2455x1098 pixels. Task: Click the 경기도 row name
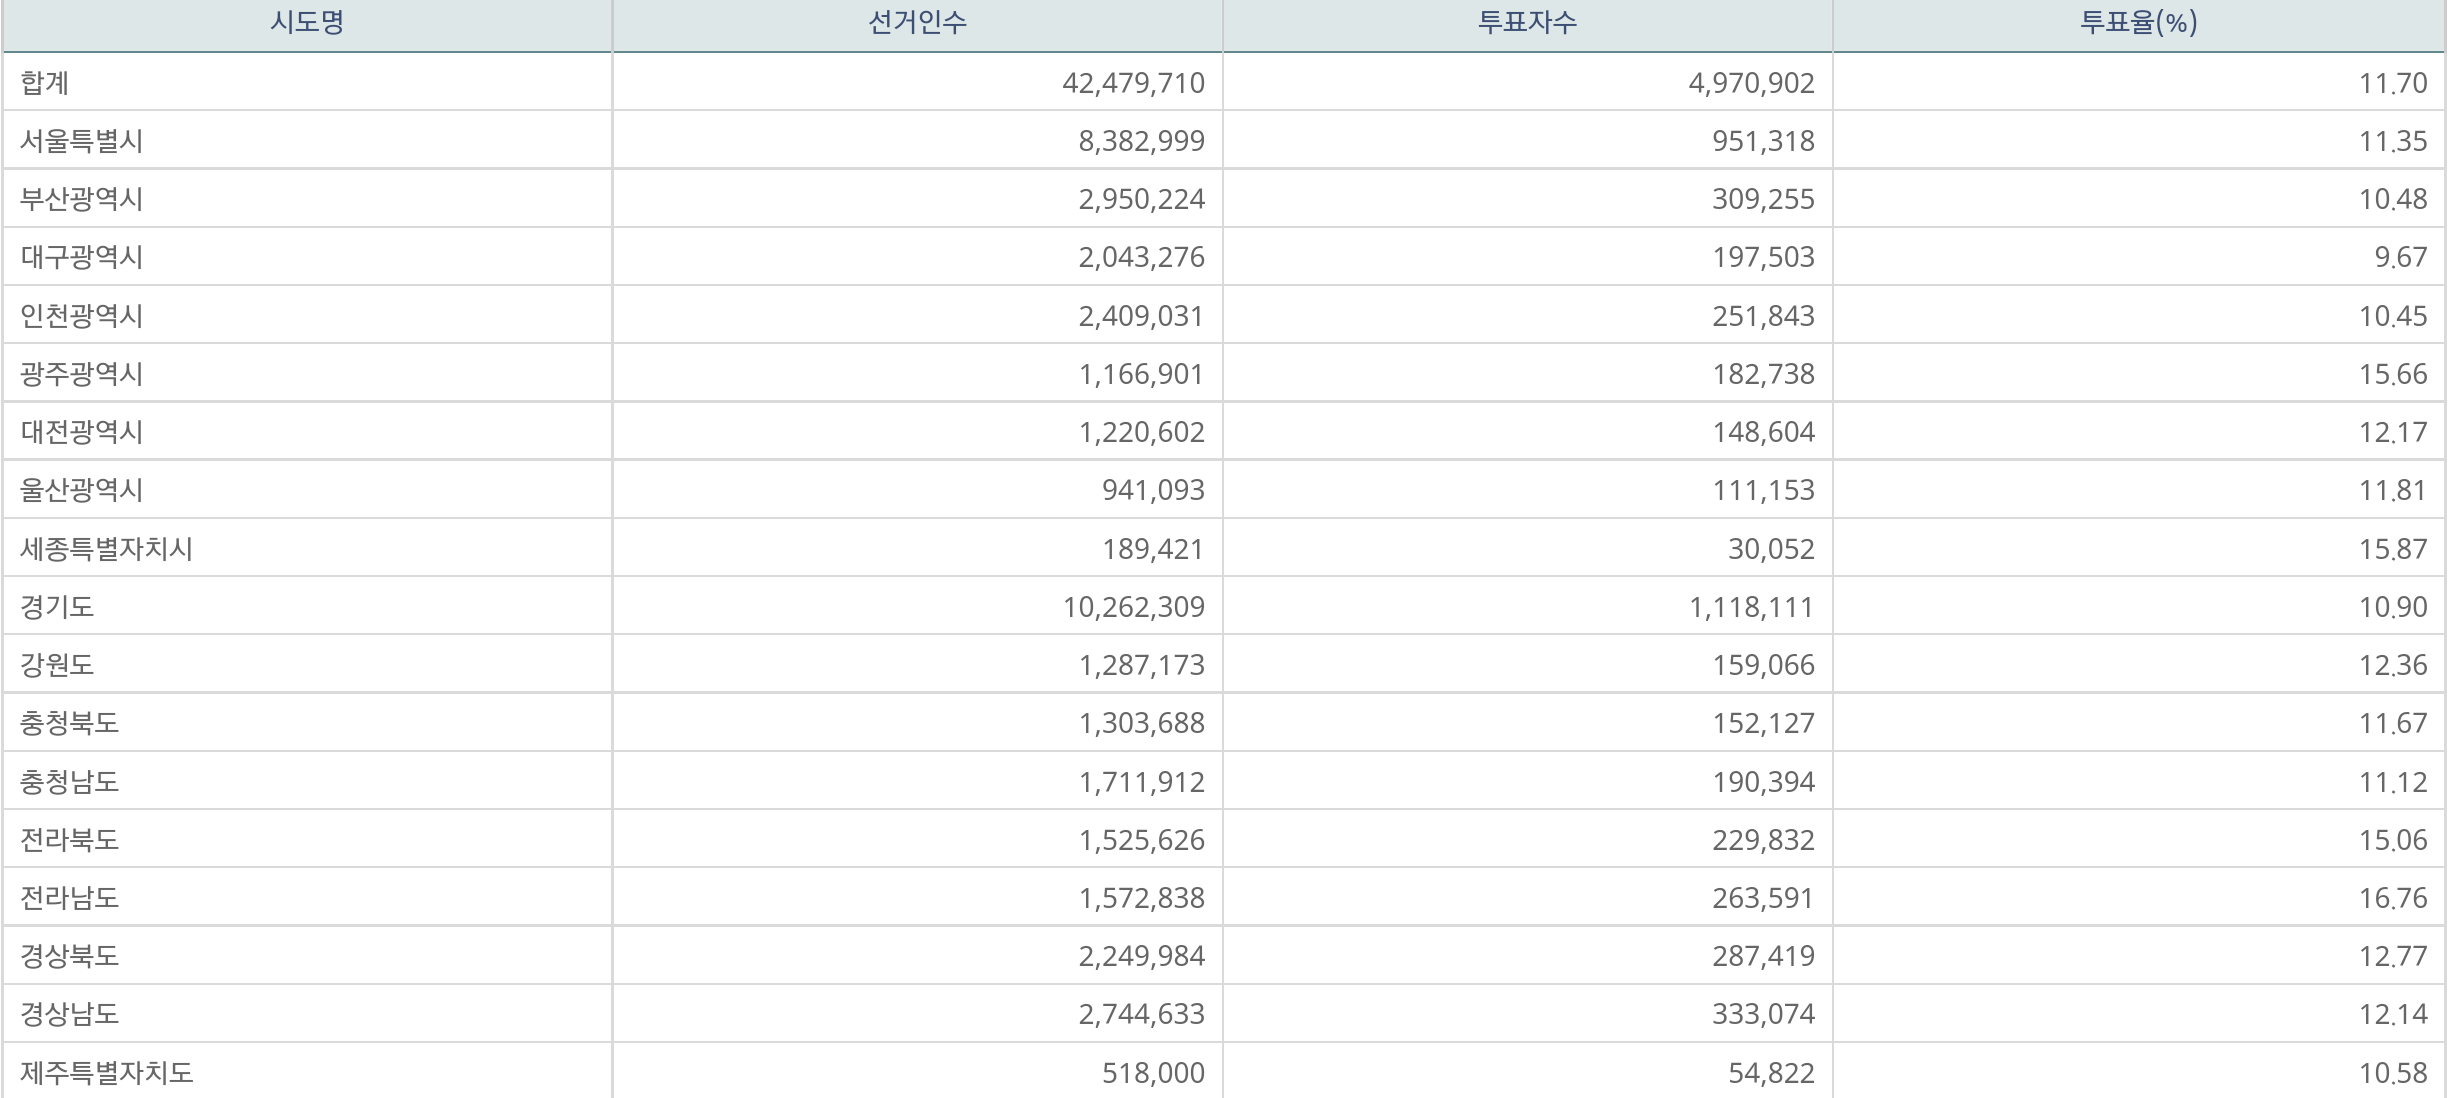pyautogui.click(x=57, y=607)
